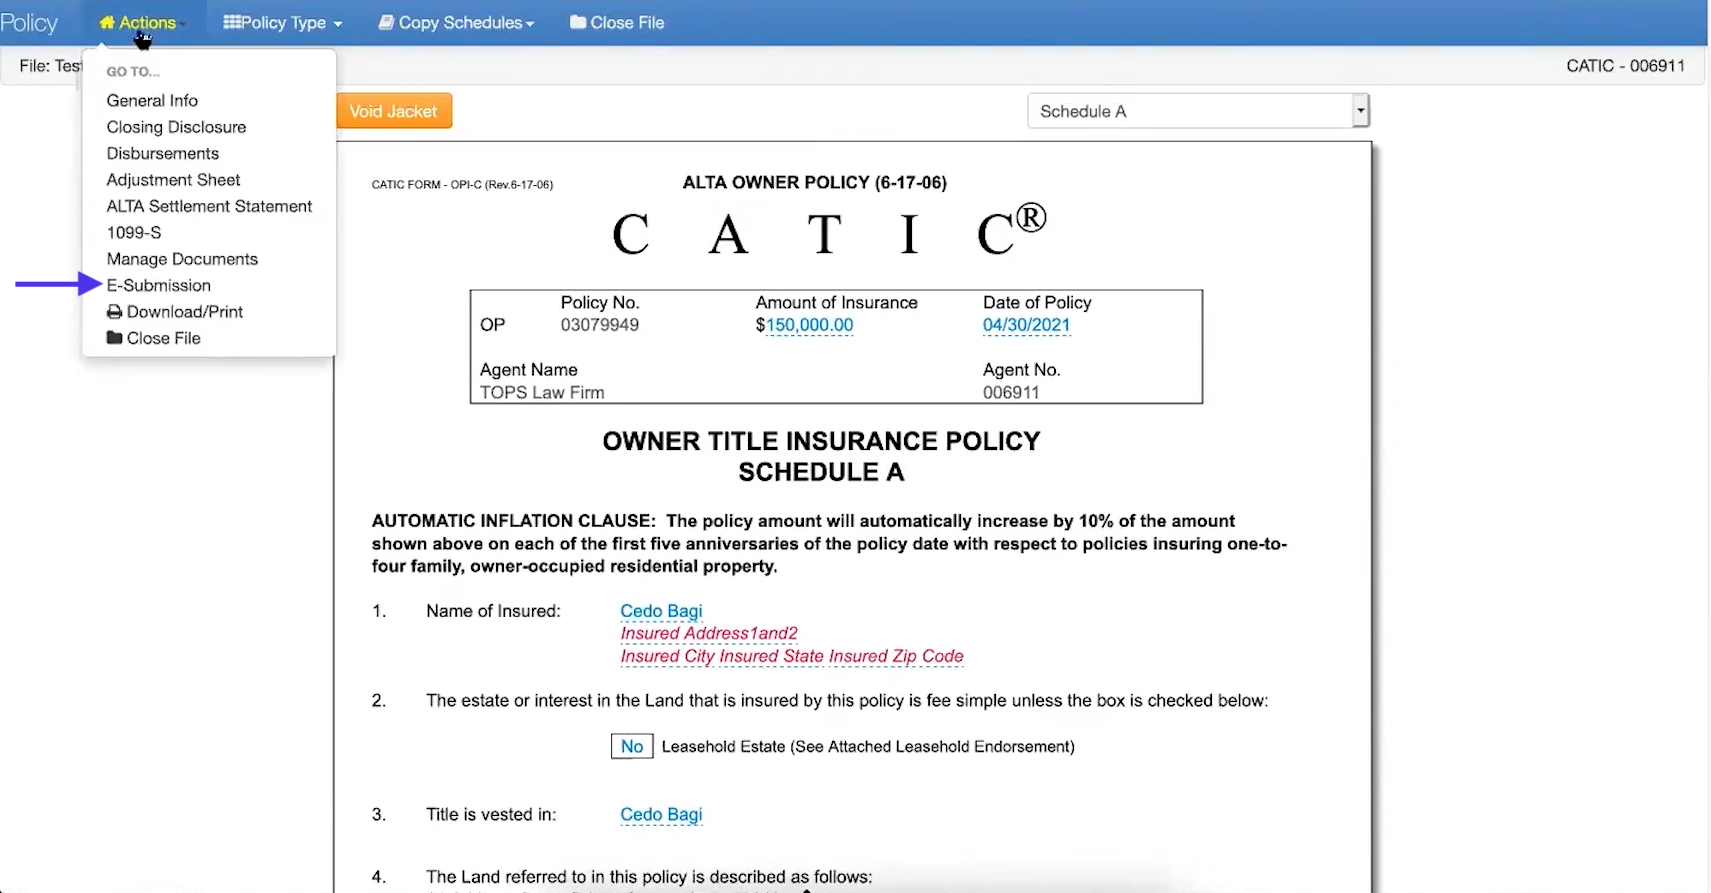This screenshot has height=893, width=1711.
Task: Go to General Info
Action: [152, 100]
